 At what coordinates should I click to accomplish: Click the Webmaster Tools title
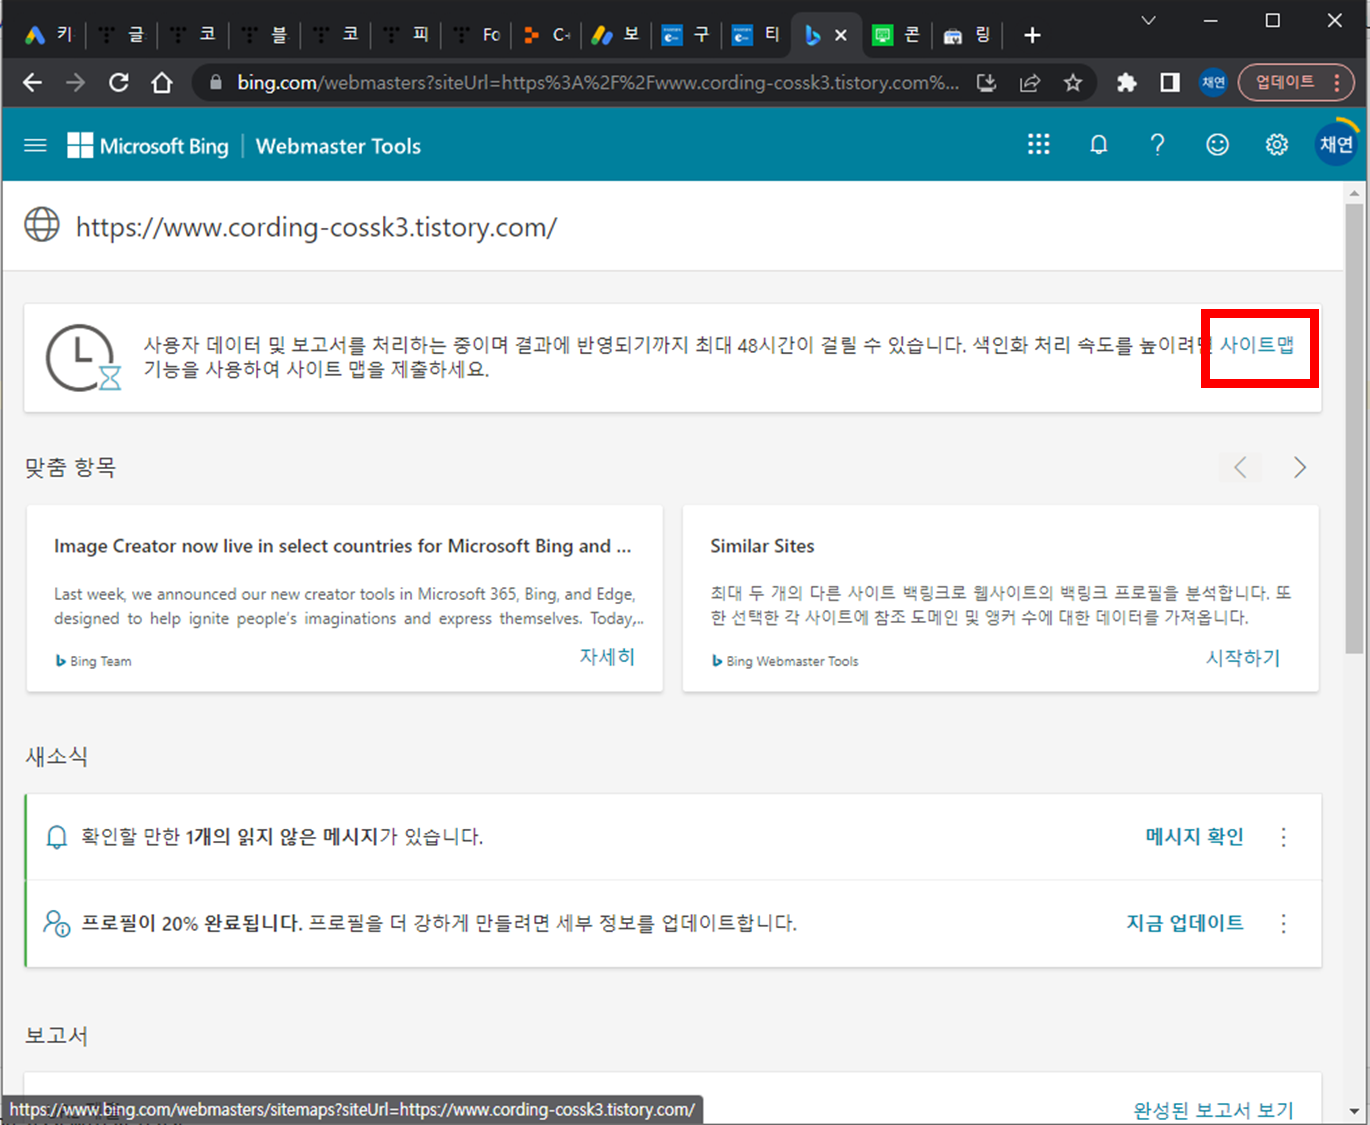(338, 146)
